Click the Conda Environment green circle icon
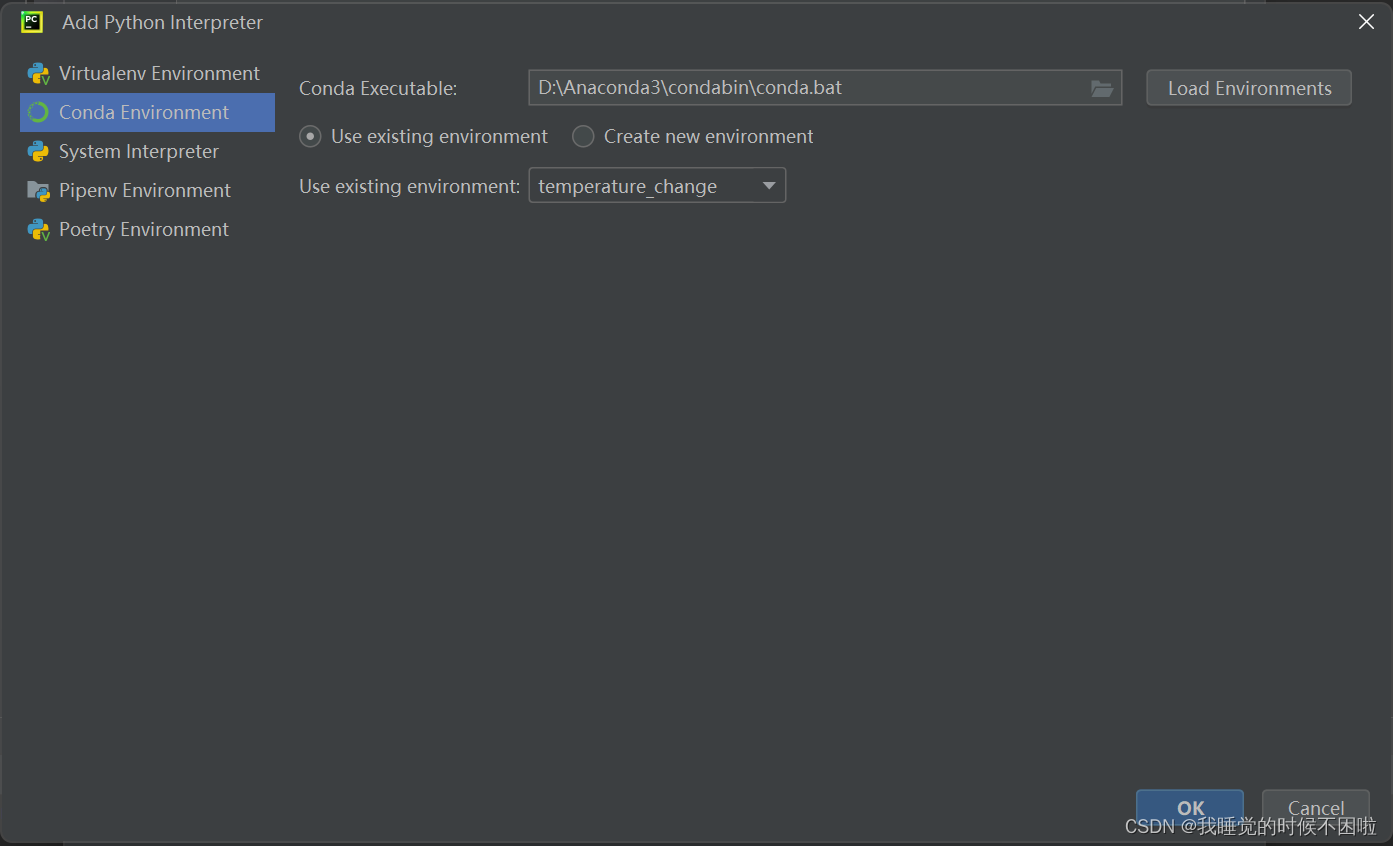 pos(38,113)
